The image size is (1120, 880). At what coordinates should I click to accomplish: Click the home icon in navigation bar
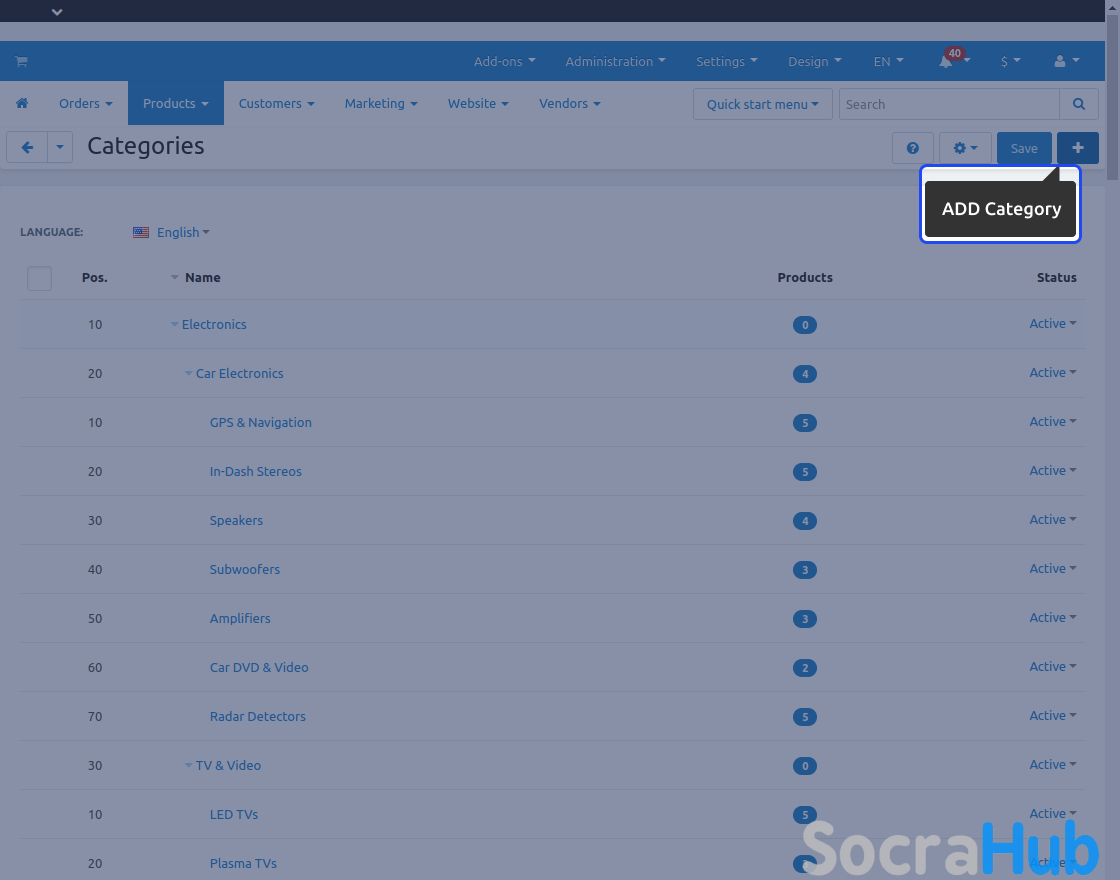[x=22, y=104]
